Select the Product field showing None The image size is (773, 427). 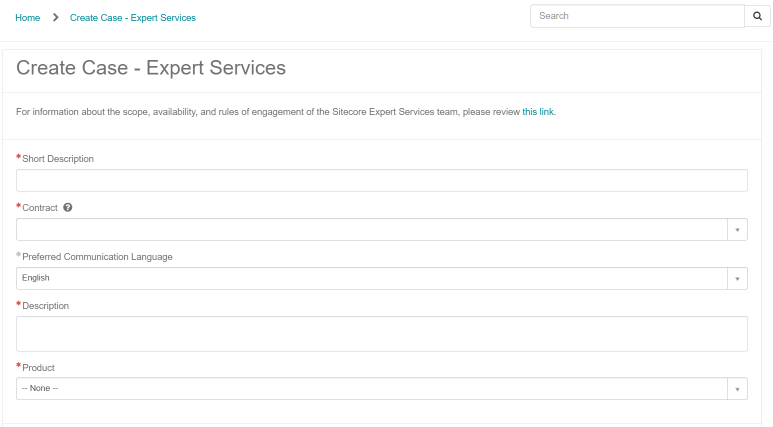372,389
